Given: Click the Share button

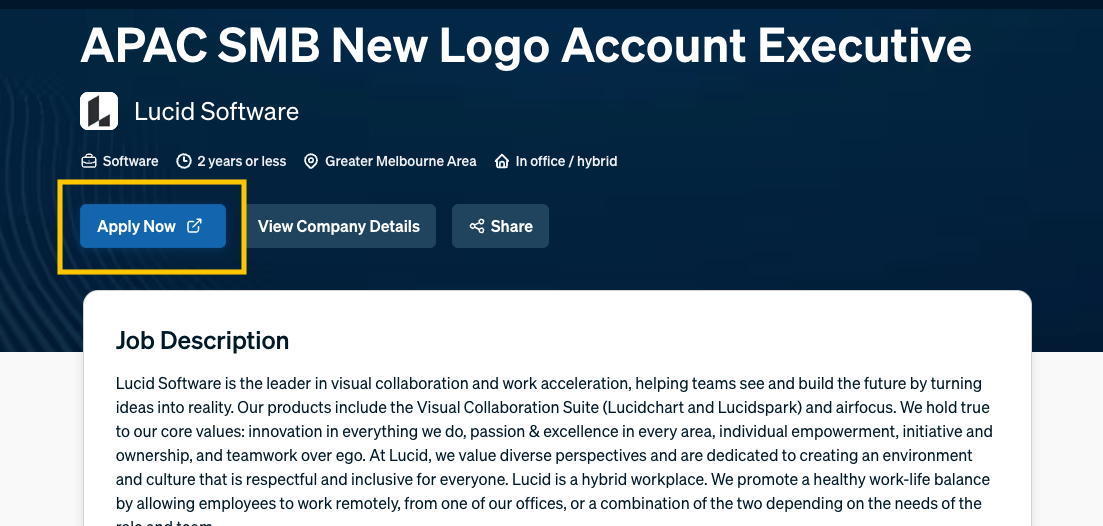Looking at the screenshot, I should tap(500, 226).
